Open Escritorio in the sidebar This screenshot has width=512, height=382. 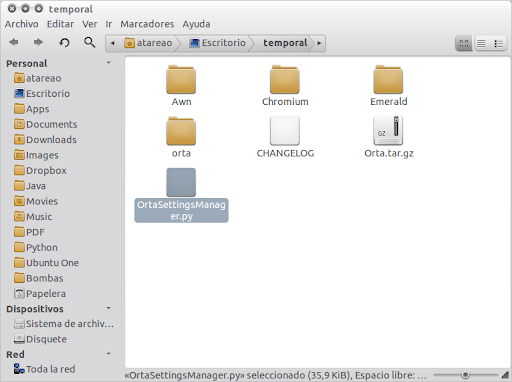point(42,93)
